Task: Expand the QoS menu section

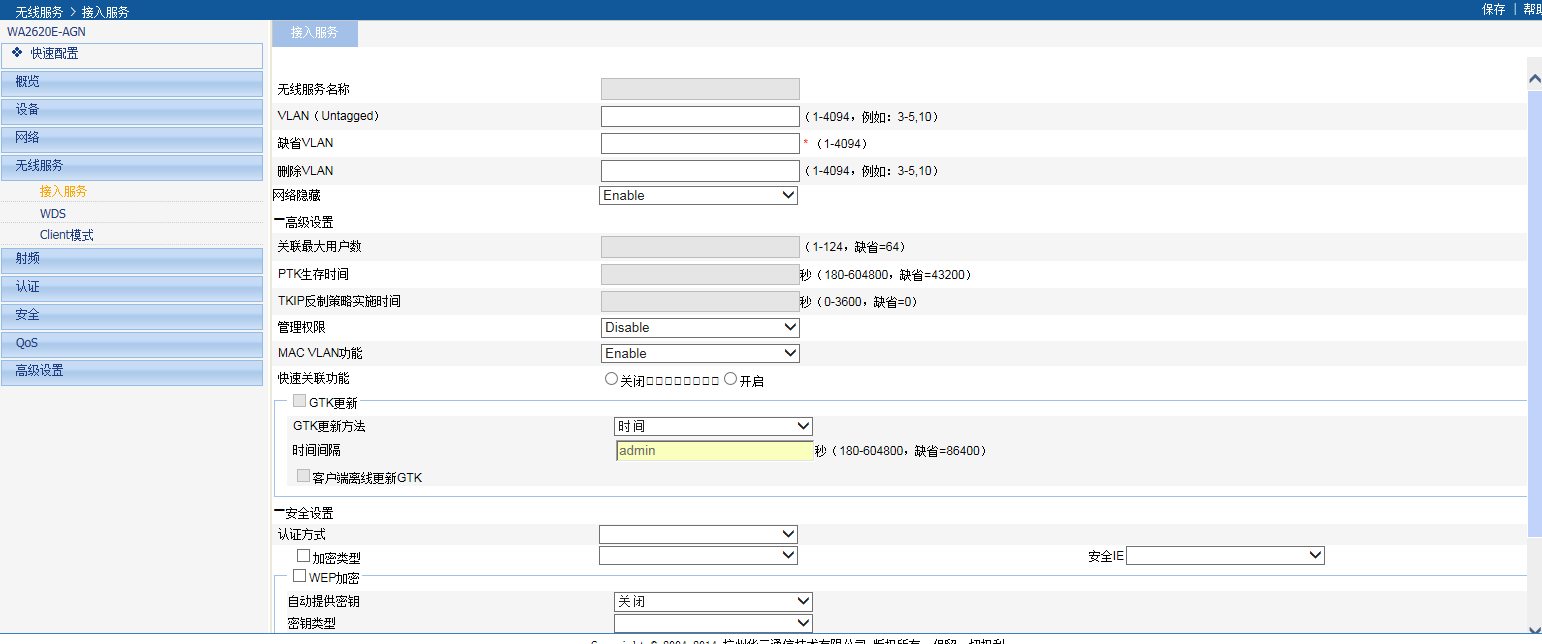Action: coord(132,344)
